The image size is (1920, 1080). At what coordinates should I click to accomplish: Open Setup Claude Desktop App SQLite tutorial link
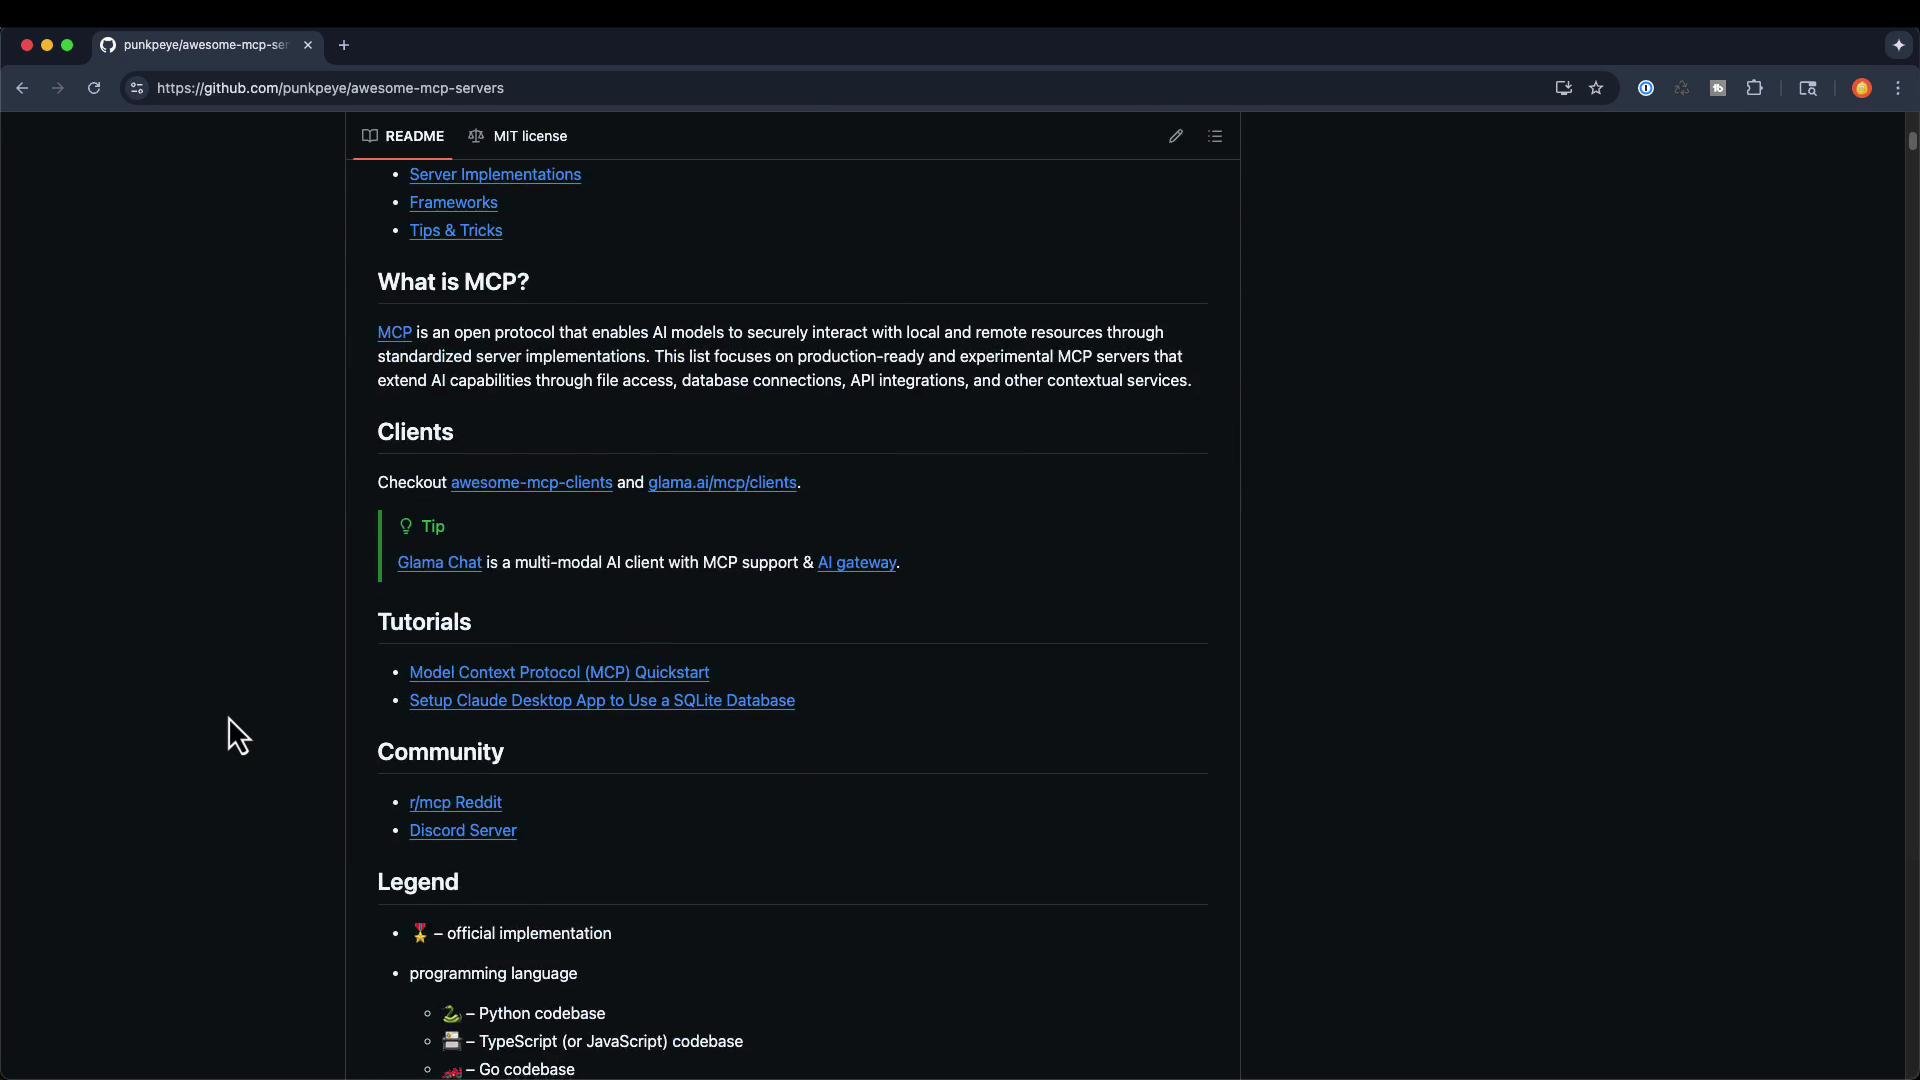[602, 700]
